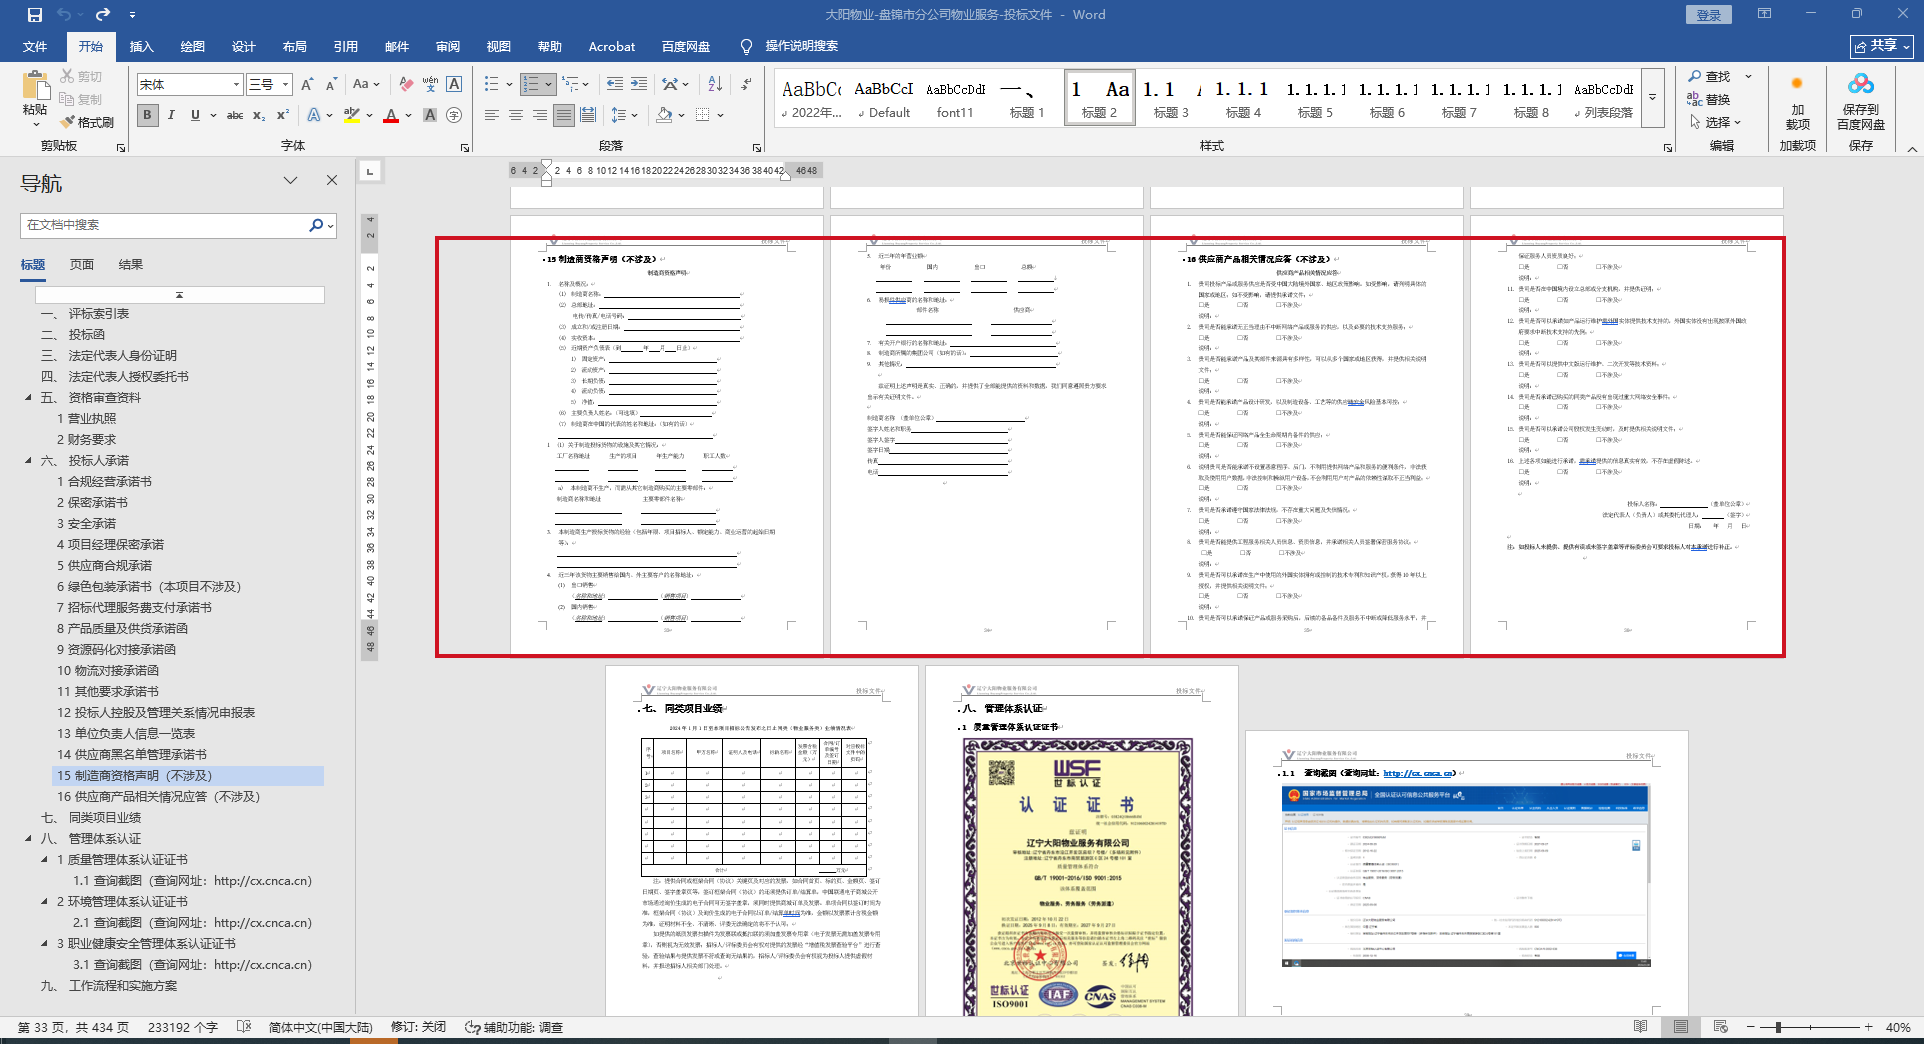Screen dimensions: 1924x1044
Task: Toggle italic formatting
Action: 172,115
